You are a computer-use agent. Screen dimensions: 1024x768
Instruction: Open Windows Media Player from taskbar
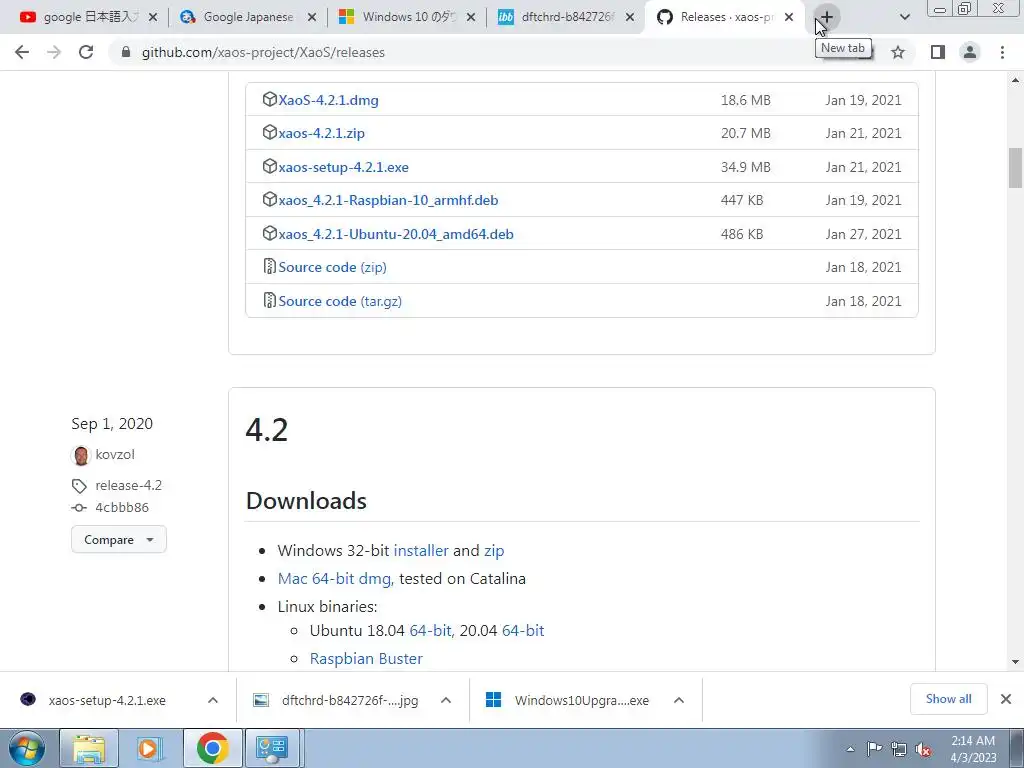click(x=150, y=748)
